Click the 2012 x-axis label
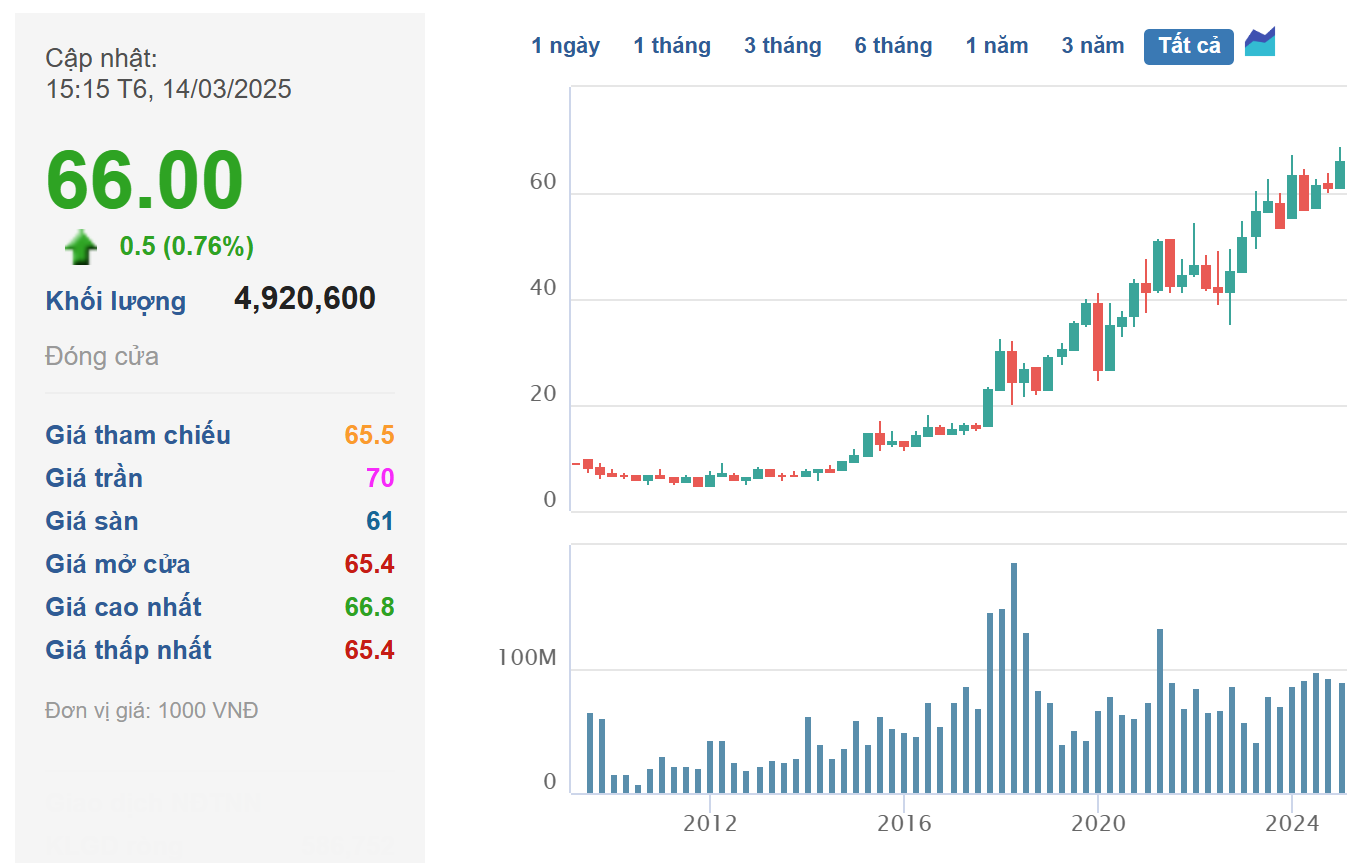Screen dimensions: 1365x863 pos(710,824)
